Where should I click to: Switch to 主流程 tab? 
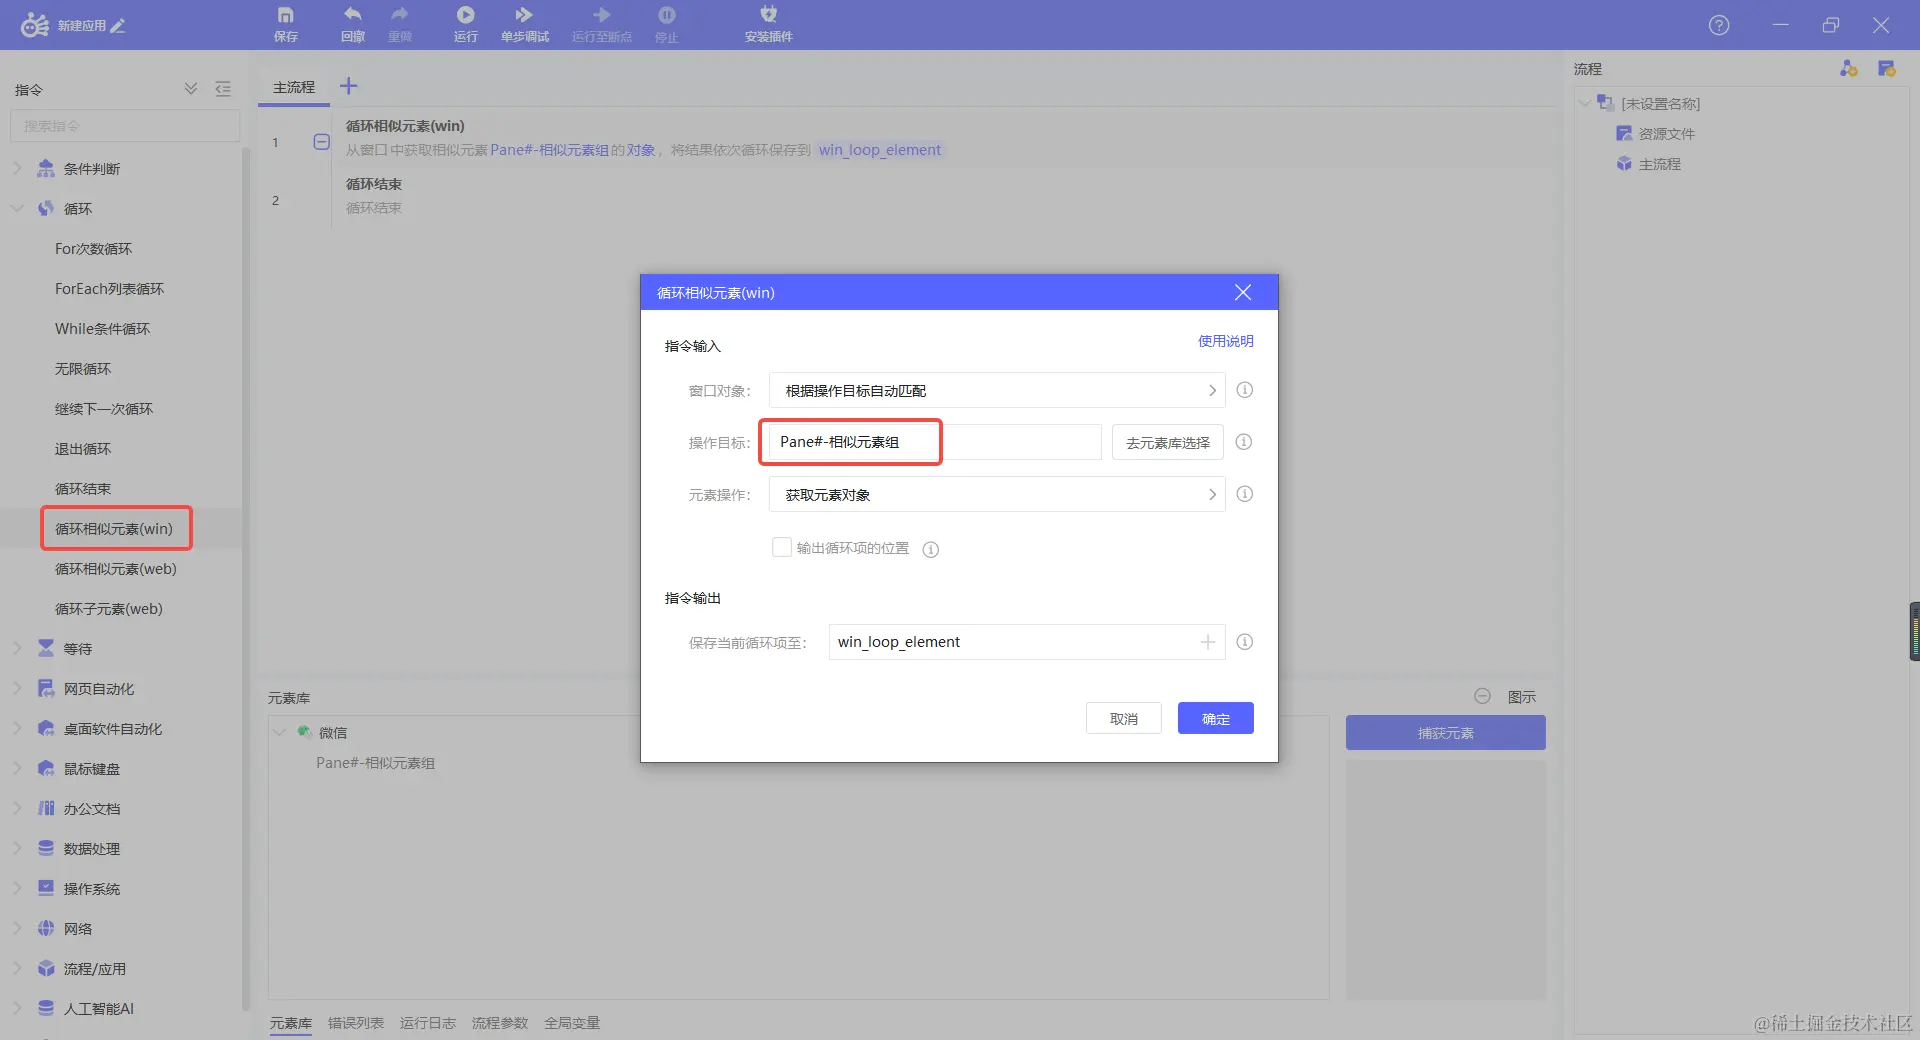click(294, 87)
